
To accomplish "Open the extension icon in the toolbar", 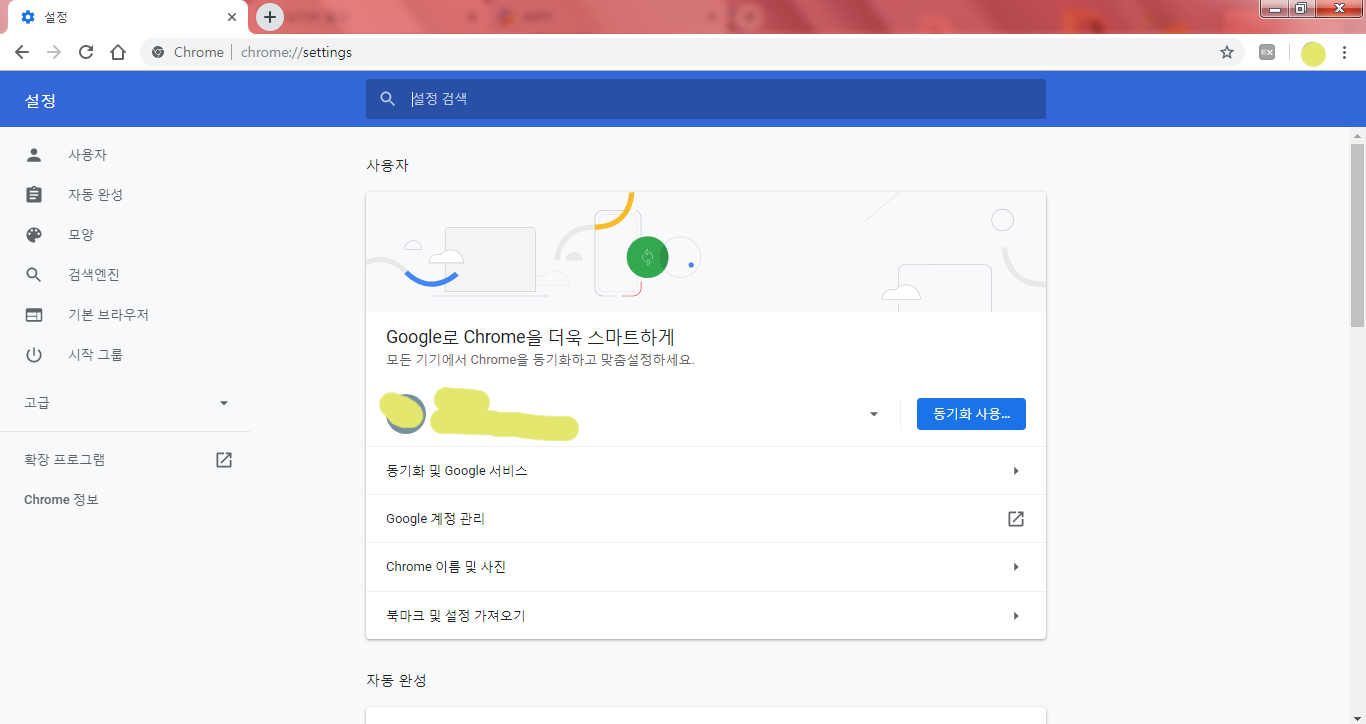I will coord(1267,52).
